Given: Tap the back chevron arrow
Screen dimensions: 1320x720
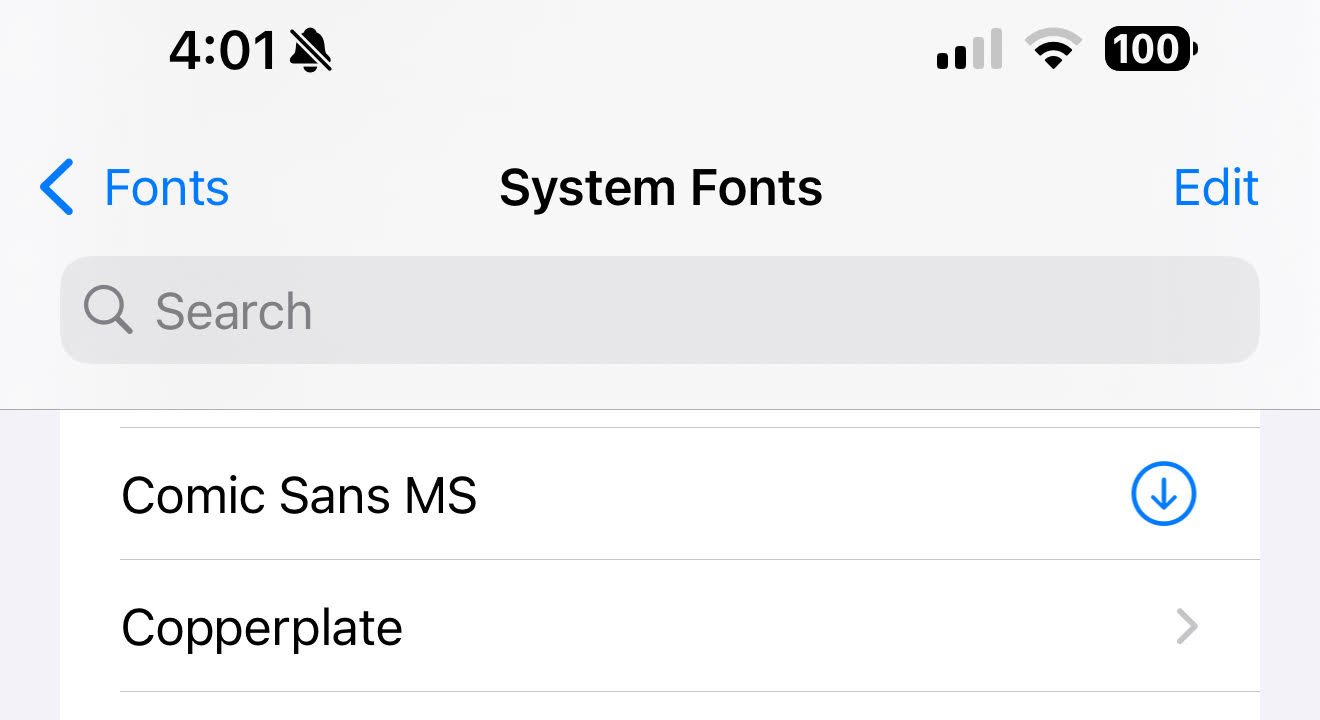Looking at the screenshot, I should point(57,188).
